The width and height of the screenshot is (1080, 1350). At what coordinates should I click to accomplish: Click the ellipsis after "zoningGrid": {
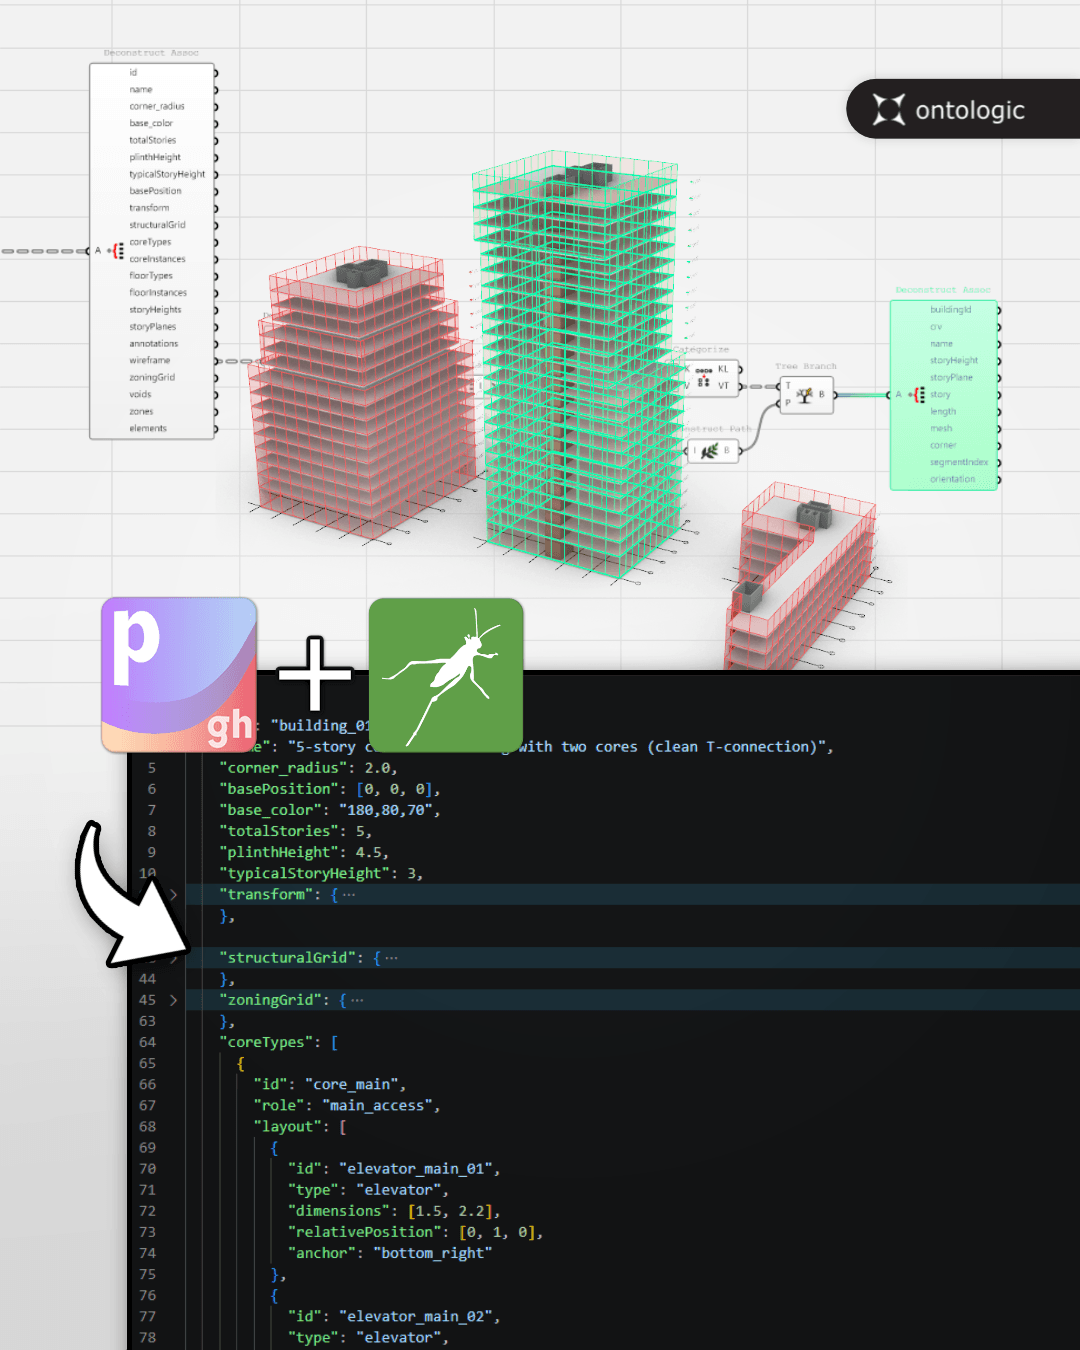pos(357,1000)
